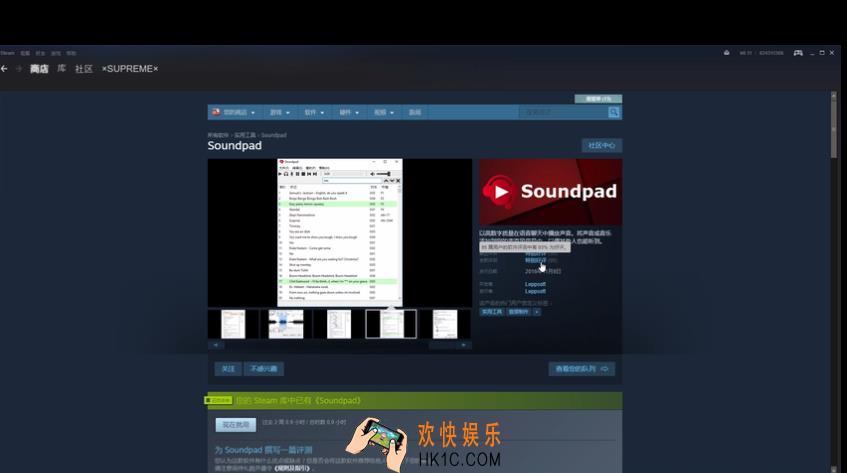Switch to Big Picture mode via controller icon
This screenshot has width=847, height=473.
click(x=798, y=52)
